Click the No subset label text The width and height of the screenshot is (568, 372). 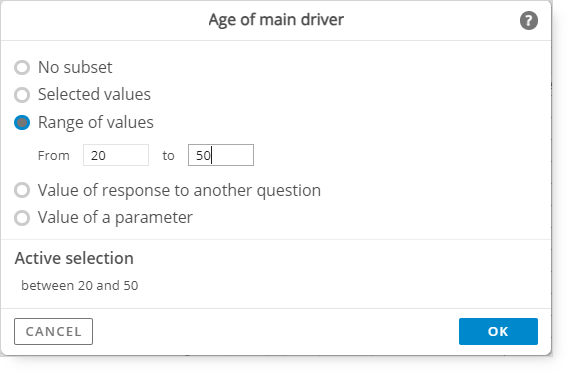pyautogui.click(x=75, y=67)
